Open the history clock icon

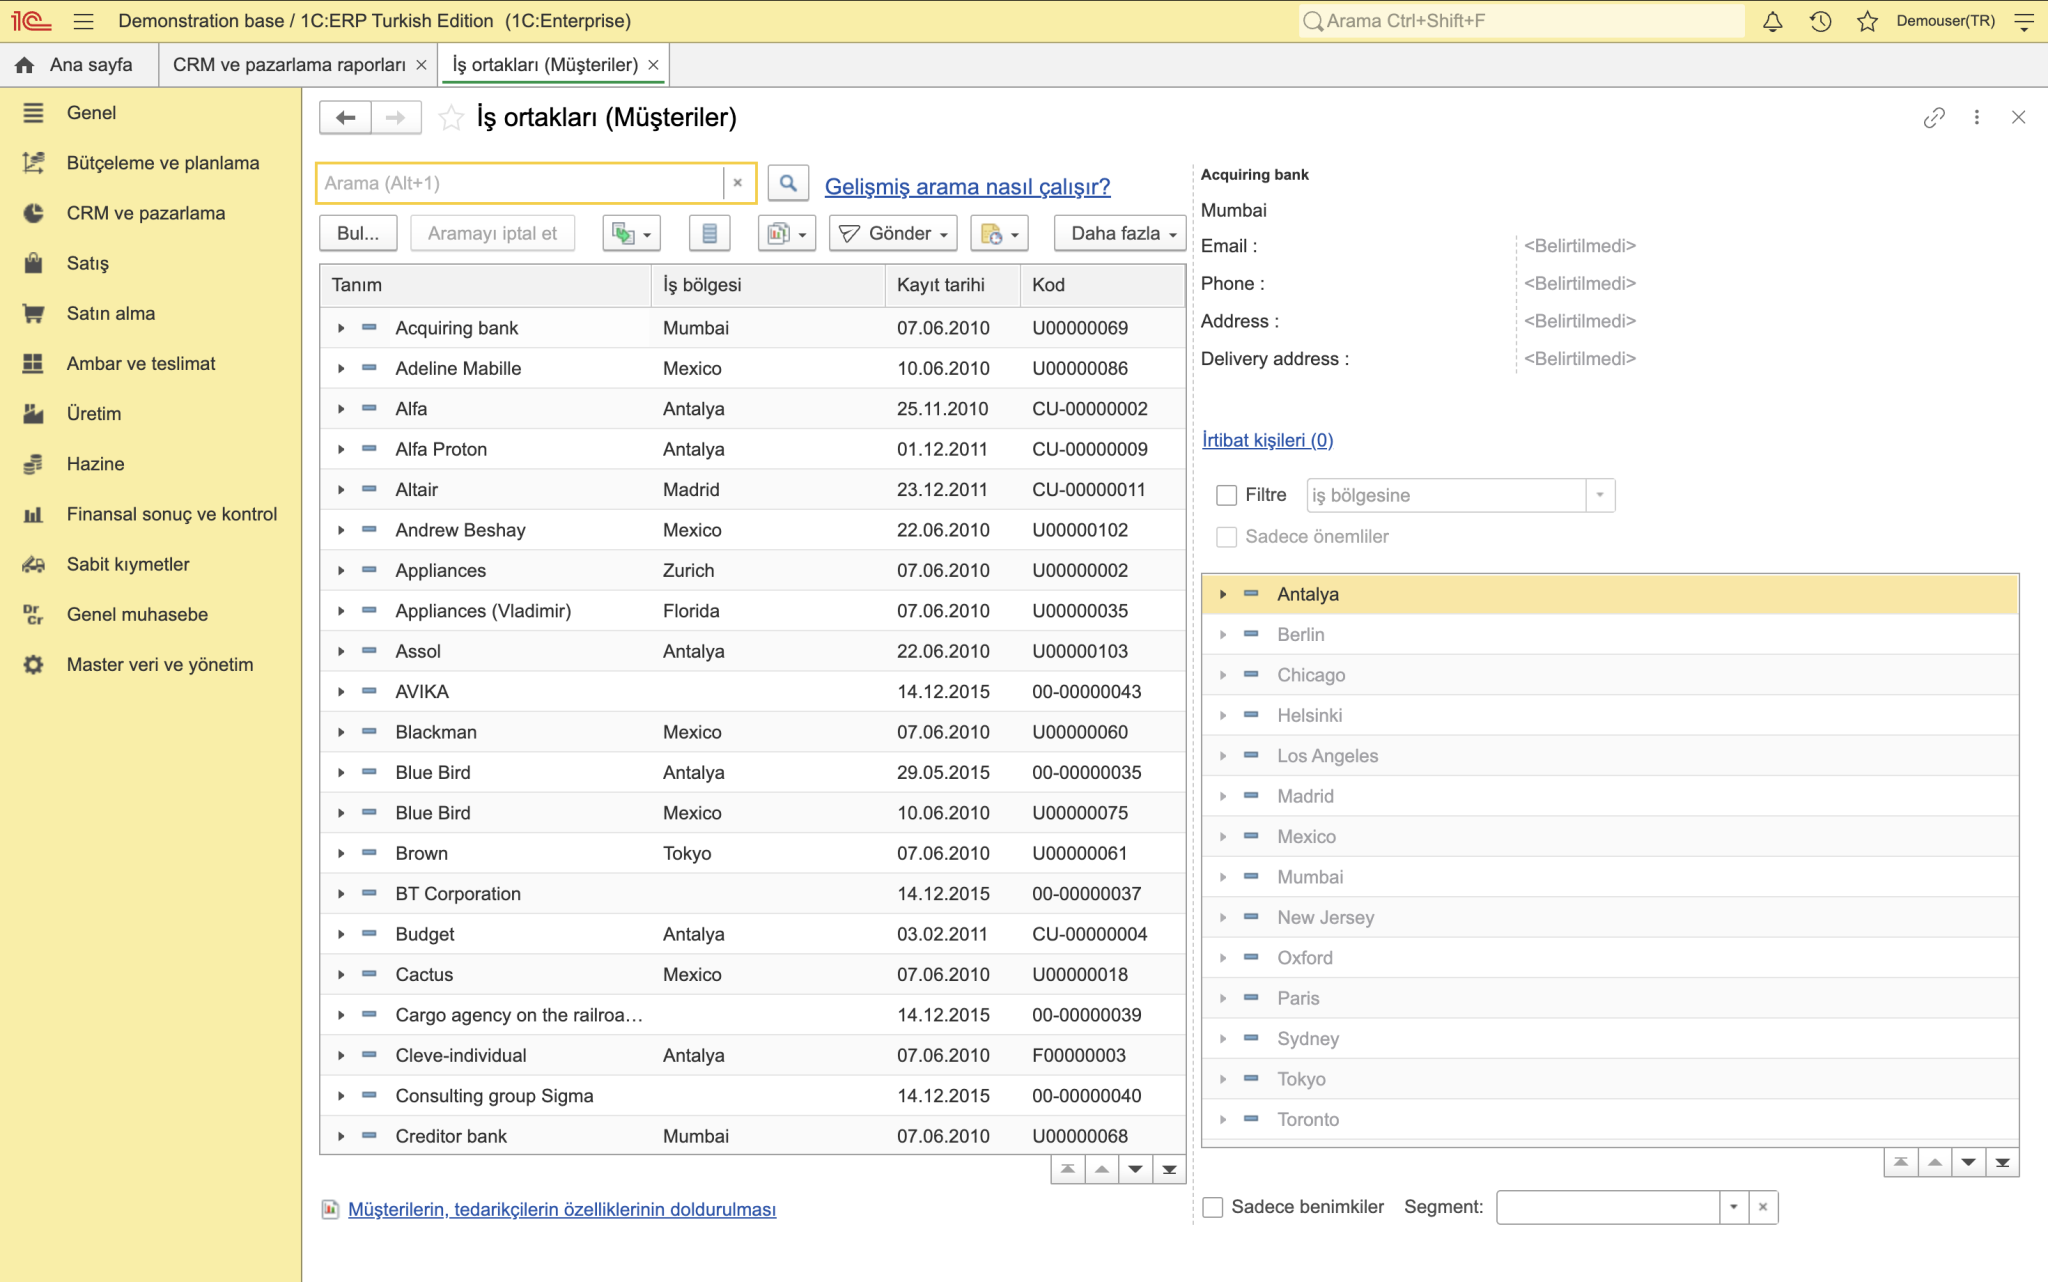click(x=1820, y=21)
